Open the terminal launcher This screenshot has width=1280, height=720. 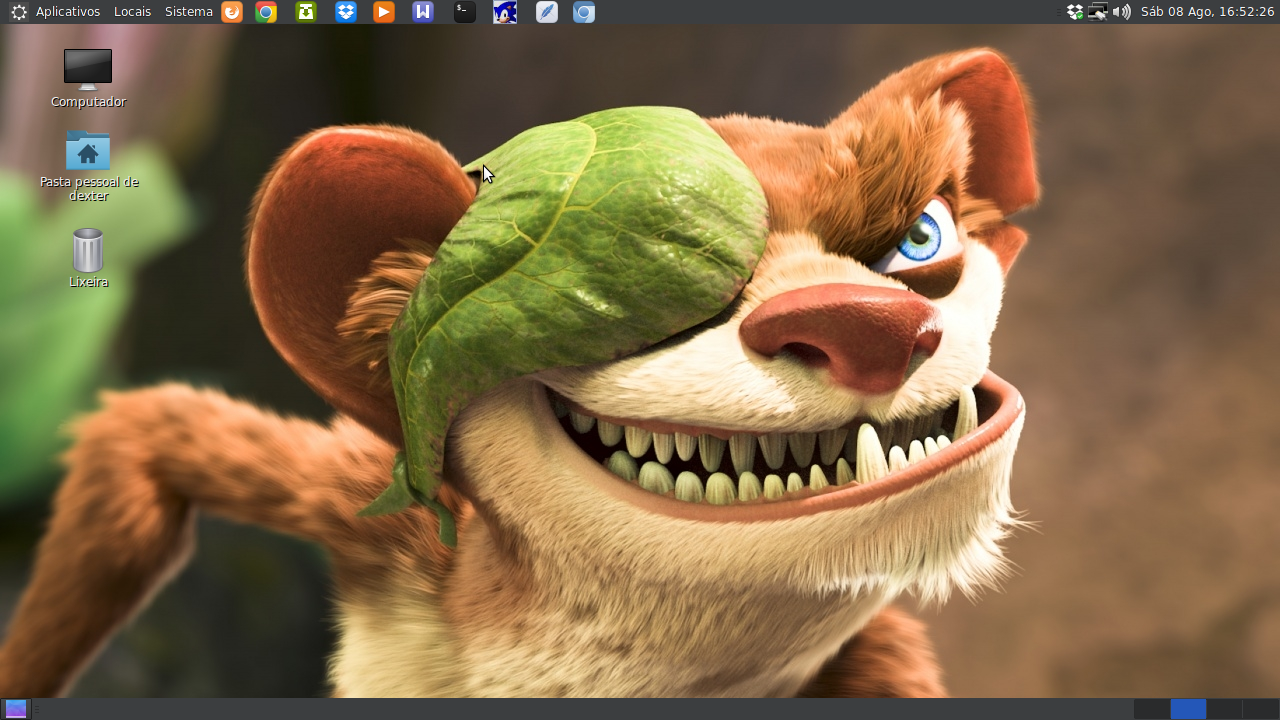pos(464,12)
